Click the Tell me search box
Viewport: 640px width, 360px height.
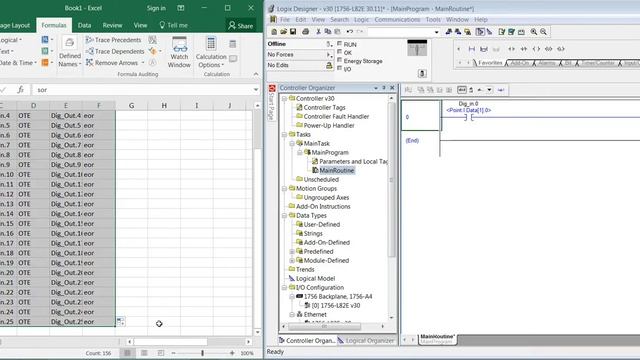pyautogui.click(x=174, y=25)
